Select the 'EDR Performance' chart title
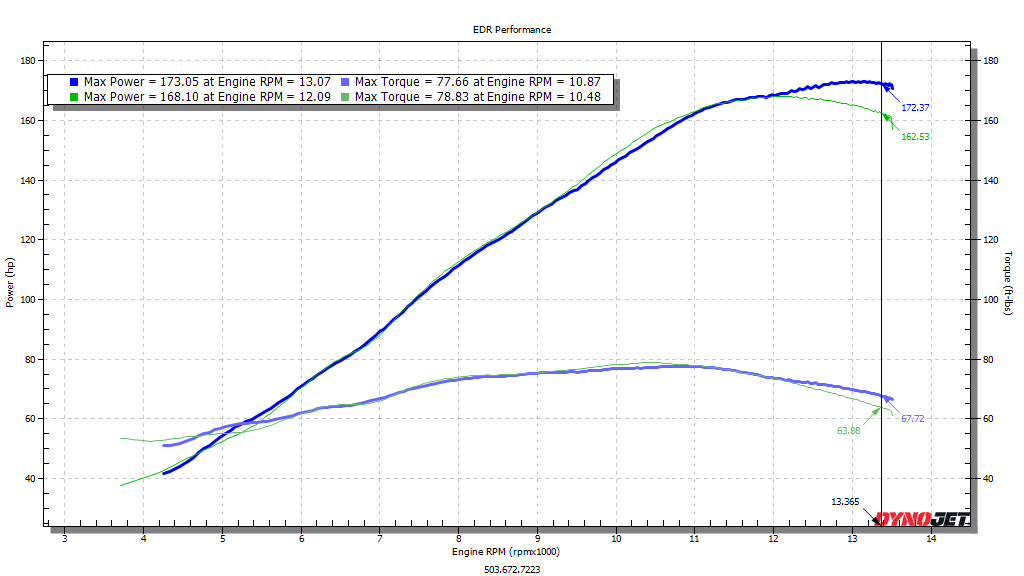Screen dimensions: 1024x576 [x=512, y=29]
